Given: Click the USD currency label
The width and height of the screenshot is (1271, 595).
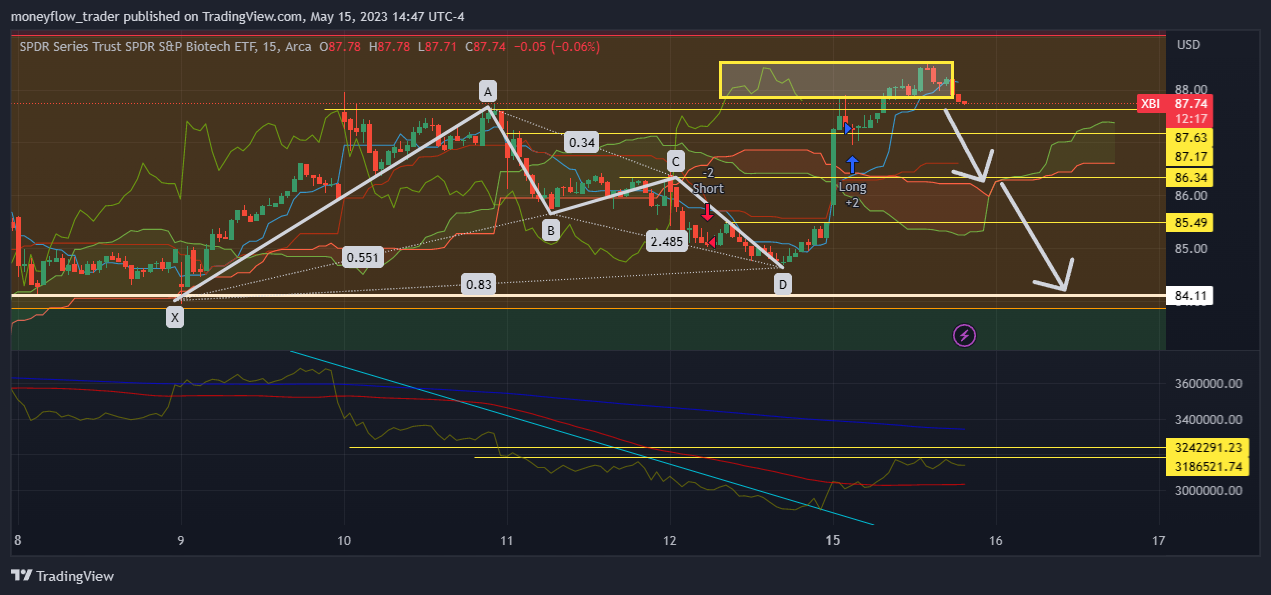Looking at the screenshot, I should 1188,45.
